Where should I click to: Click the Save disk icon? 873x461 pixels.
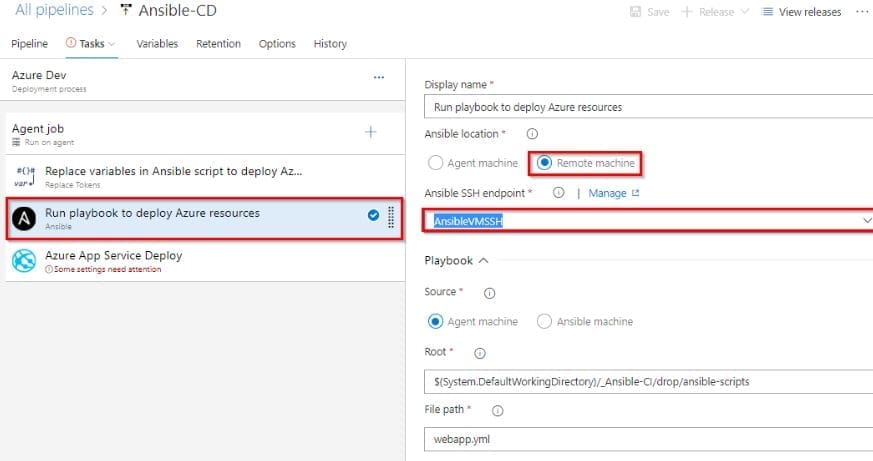pos(635,12)
